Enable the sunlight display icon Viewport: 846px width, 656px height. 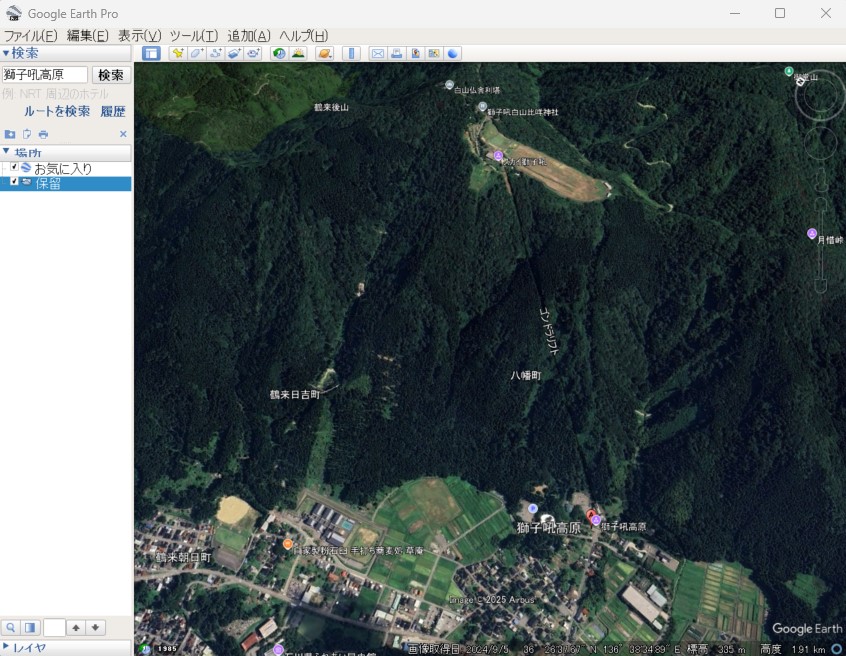tap(298, 53)
